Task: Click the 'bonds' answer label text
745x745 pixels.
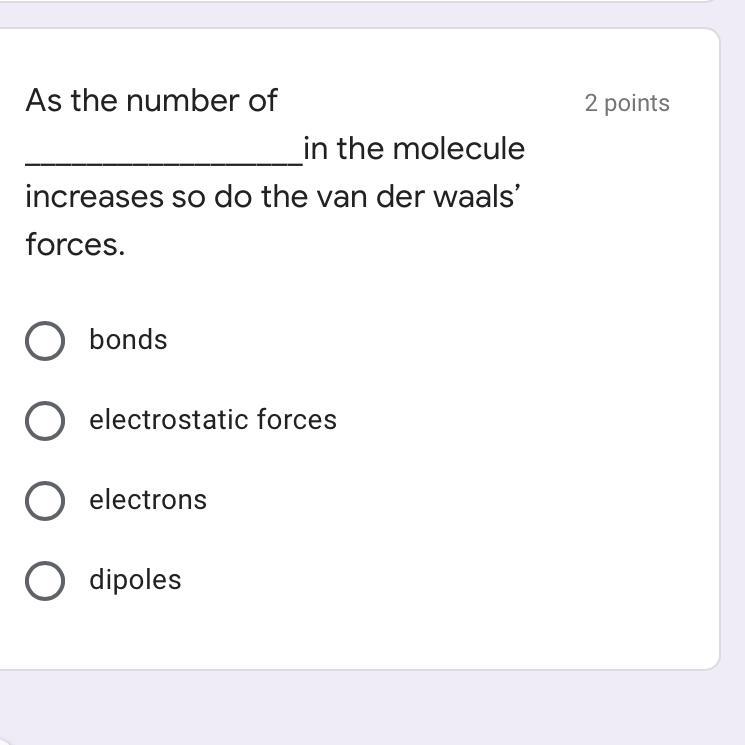Action: point(128,340)
